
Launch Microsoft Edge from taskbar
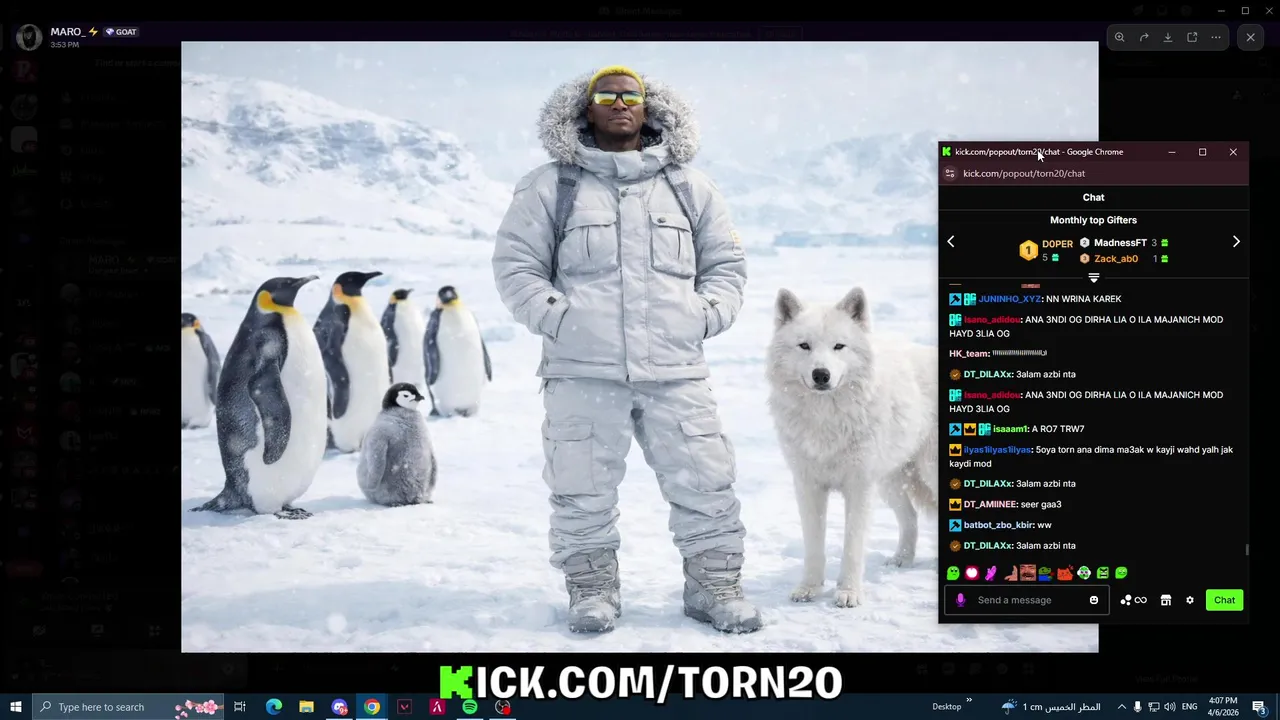[x=274, y=707]
